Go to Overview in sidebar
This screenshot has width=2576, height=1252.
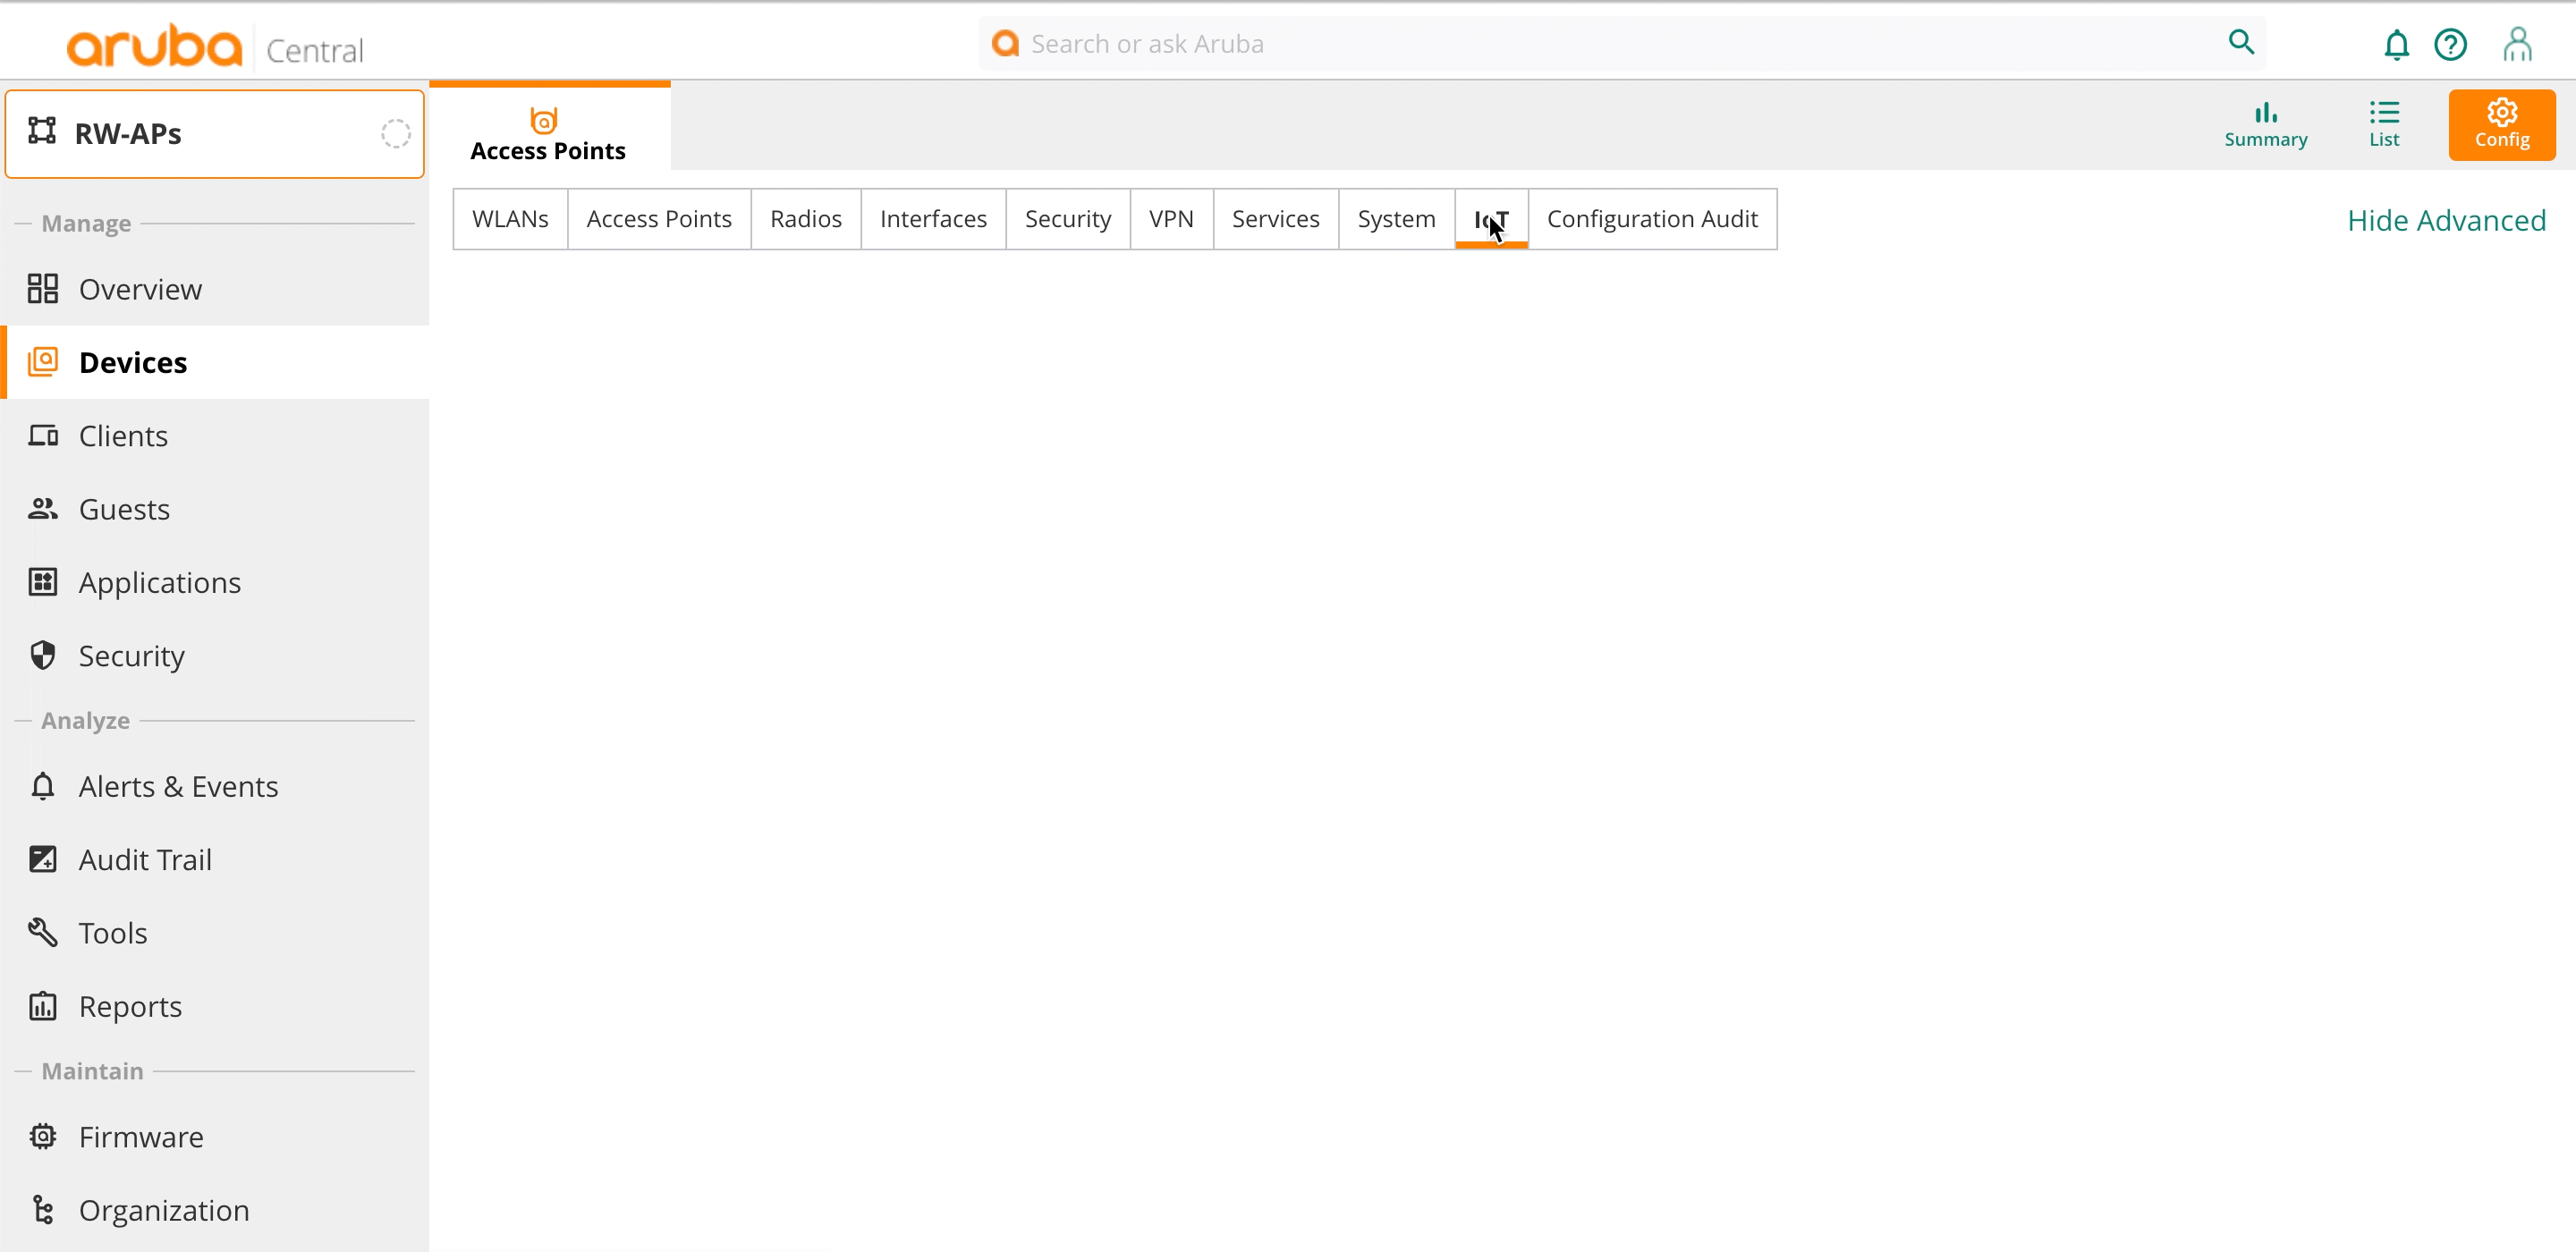(215, 289)
